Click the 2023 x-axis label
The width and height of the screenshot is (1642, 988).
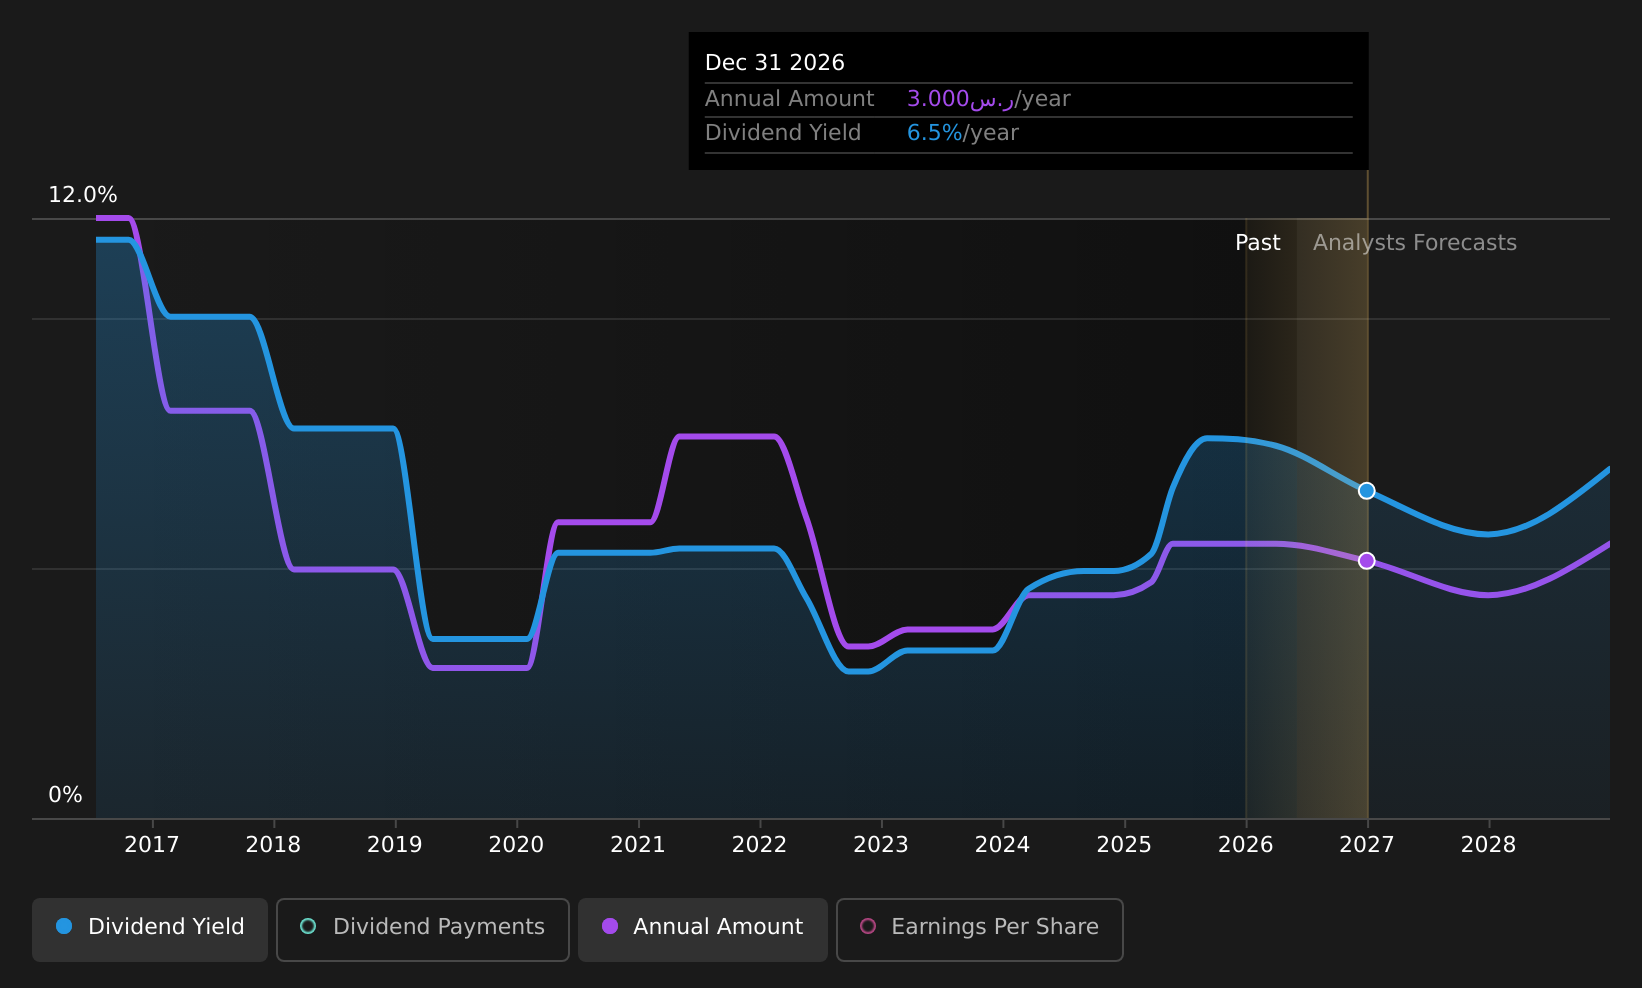pos(881,845)
